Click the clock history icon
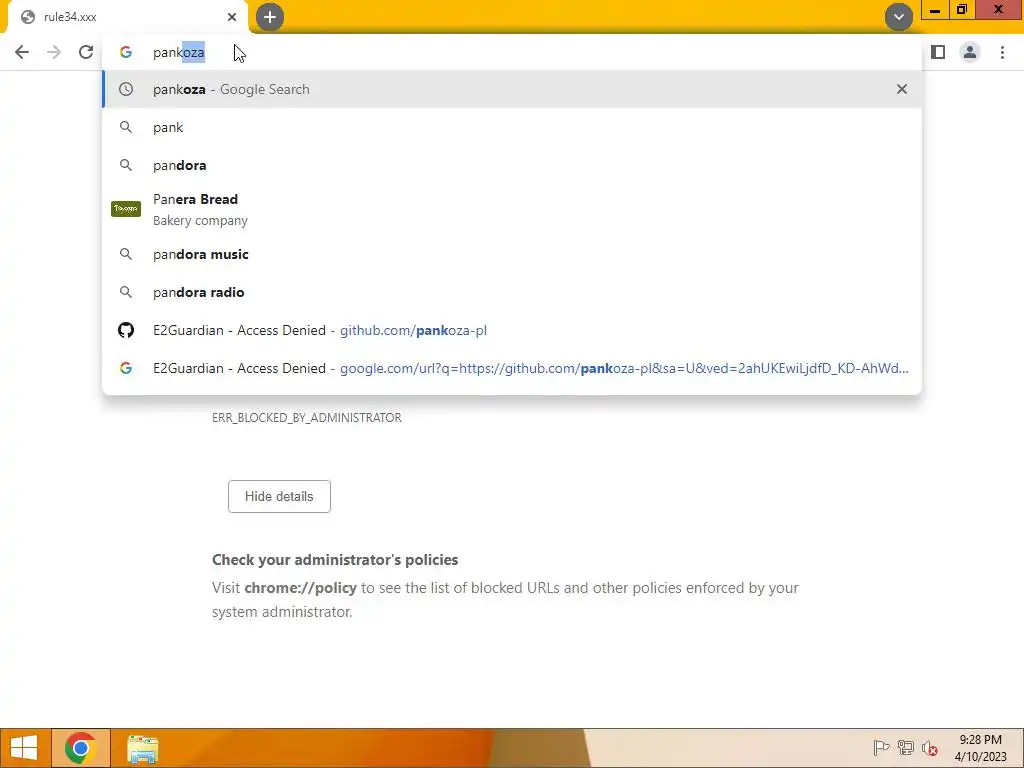Screen dimensions: 1024x768 pyautogui.click(x=126, y=89)
